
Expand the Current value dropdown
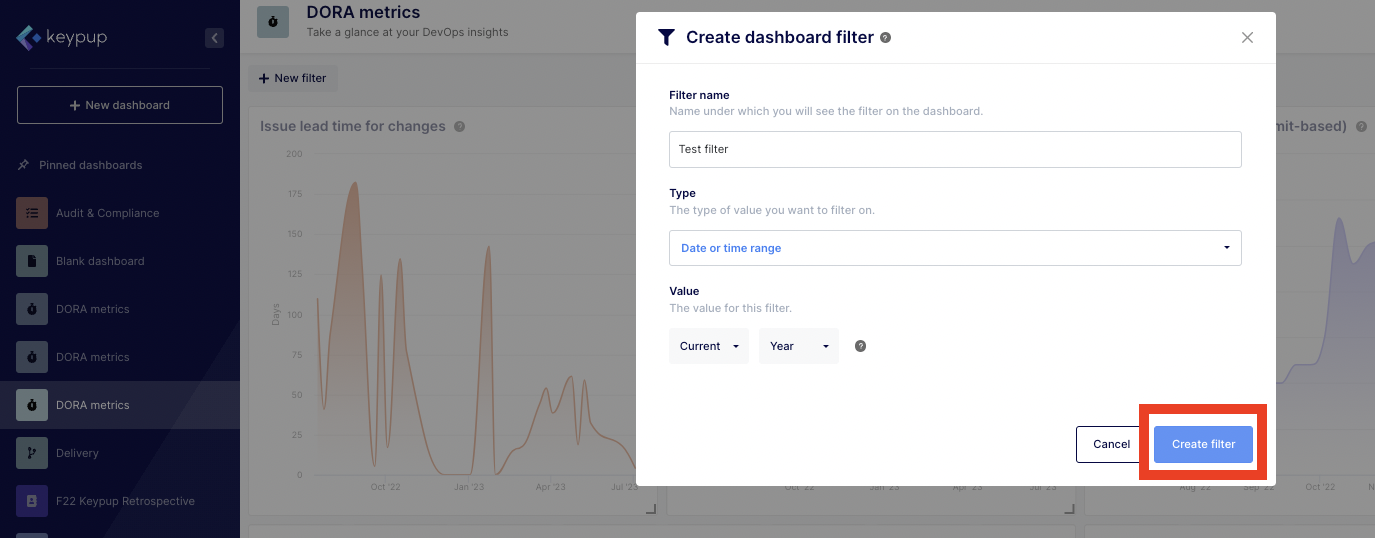[x=708, y=346]
